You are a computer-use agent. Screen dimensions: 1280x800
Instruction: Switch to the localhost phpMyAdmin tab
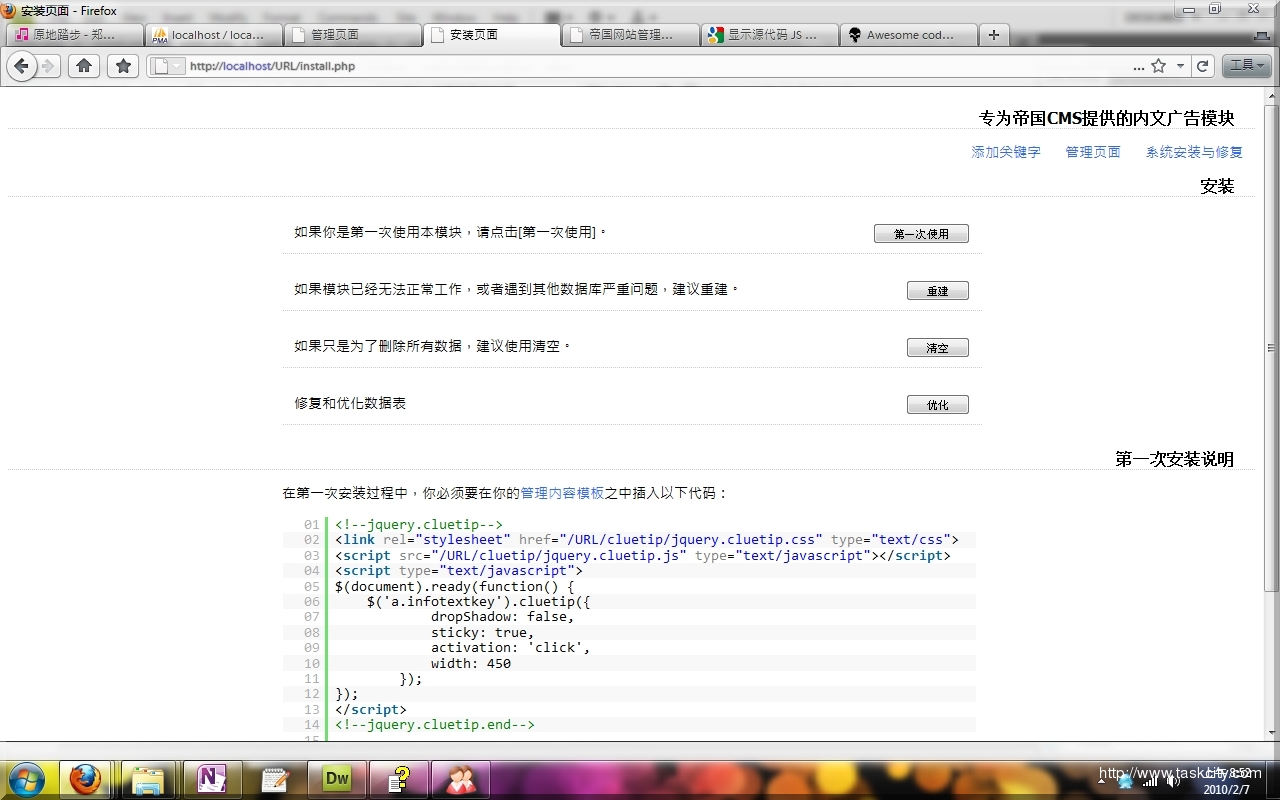tap(210, 35)
